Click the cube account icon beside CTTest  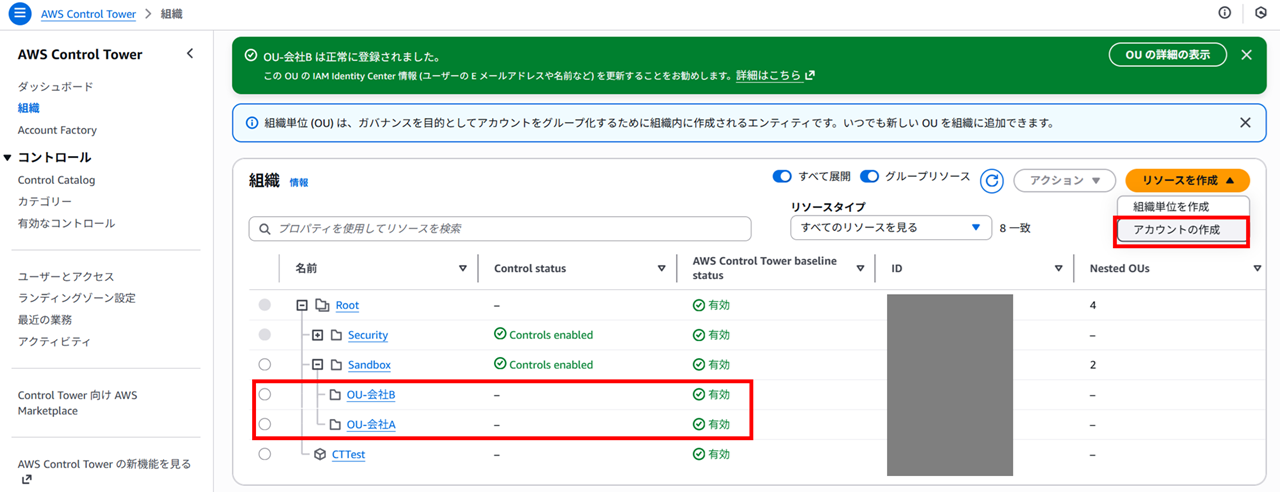[x=320, y=454]
